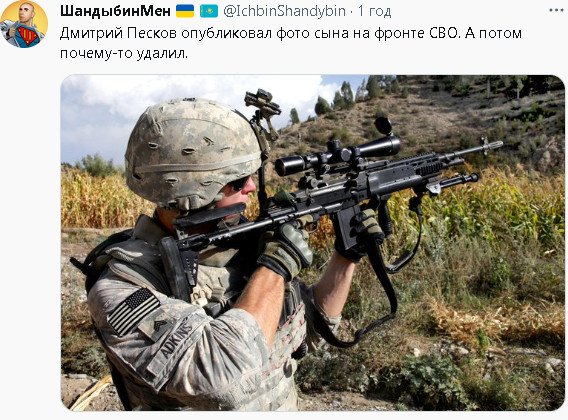568x420 pixels.
Task: Open the ШандыбинМен profile avatar
Action: click(x=24, y=24)
